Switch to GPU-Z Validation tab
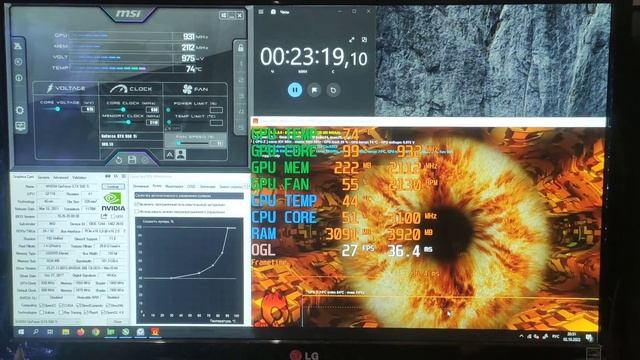This screenshot has width=640, height=360. coord(79,178)
